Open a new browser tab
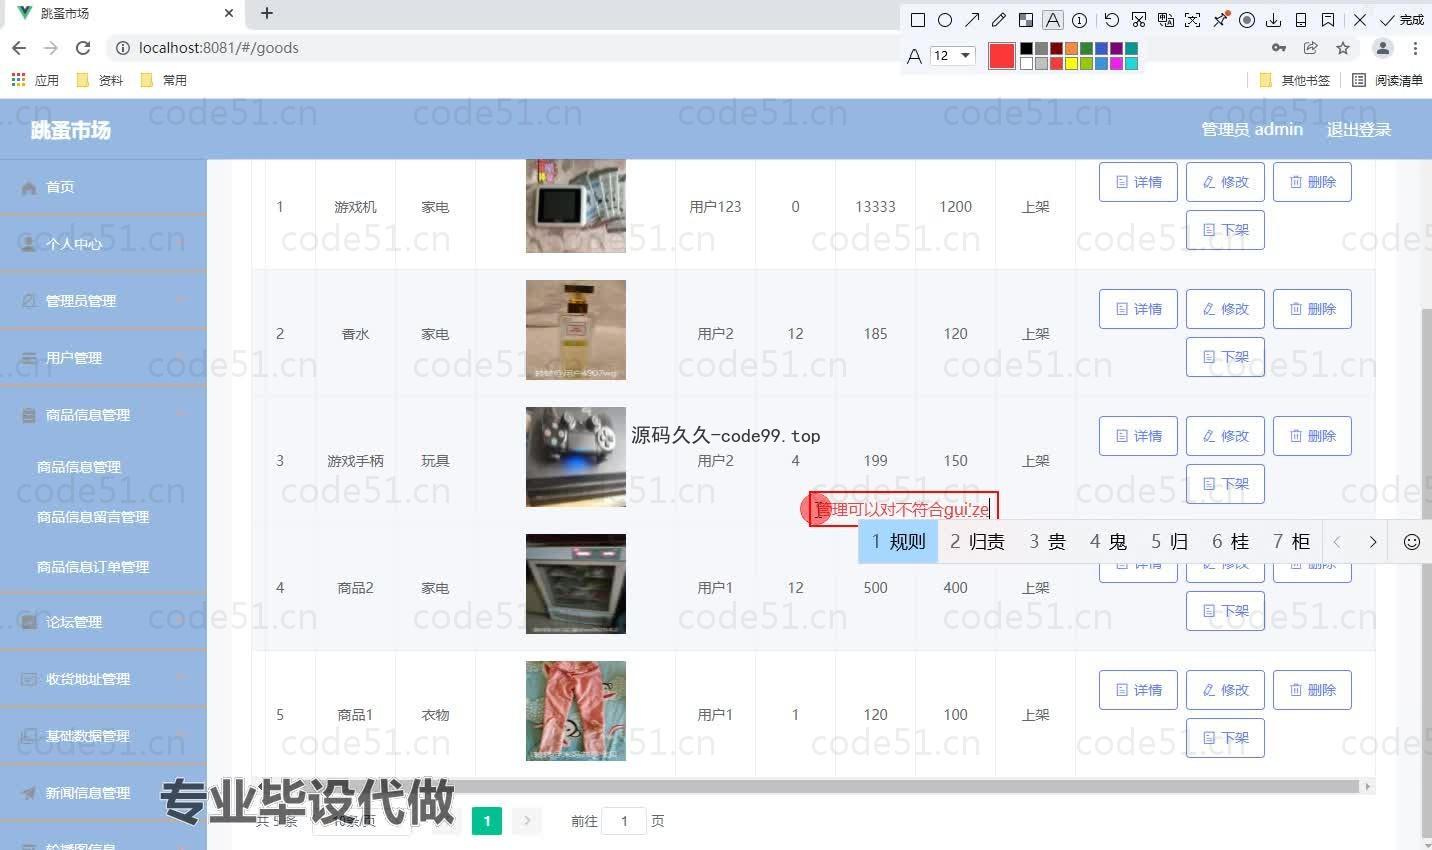Screen dimensions: 1432x850 tap(267, 14)
